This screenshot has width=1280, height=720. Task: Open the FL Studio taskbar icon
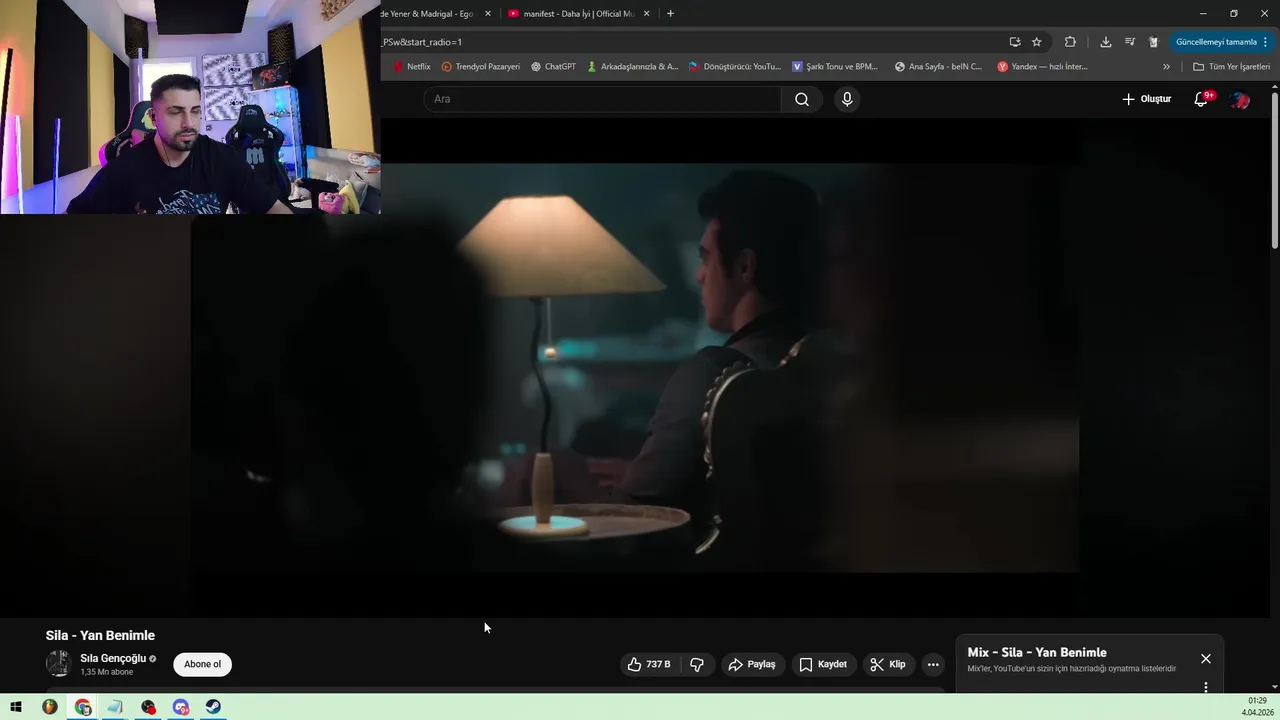point(49,707)
